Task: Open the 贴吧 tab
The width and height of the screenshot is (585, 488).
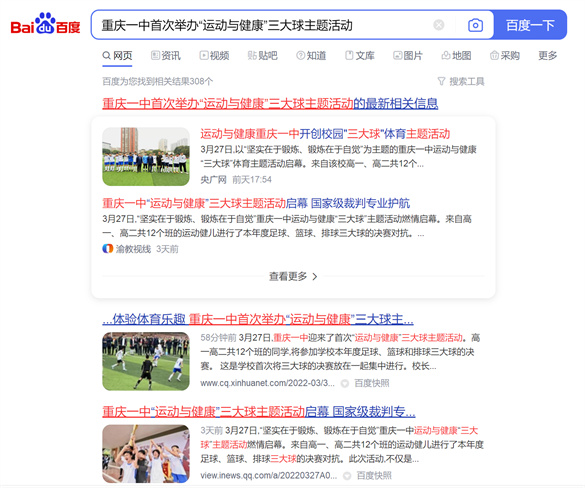Action: (263, 56)
